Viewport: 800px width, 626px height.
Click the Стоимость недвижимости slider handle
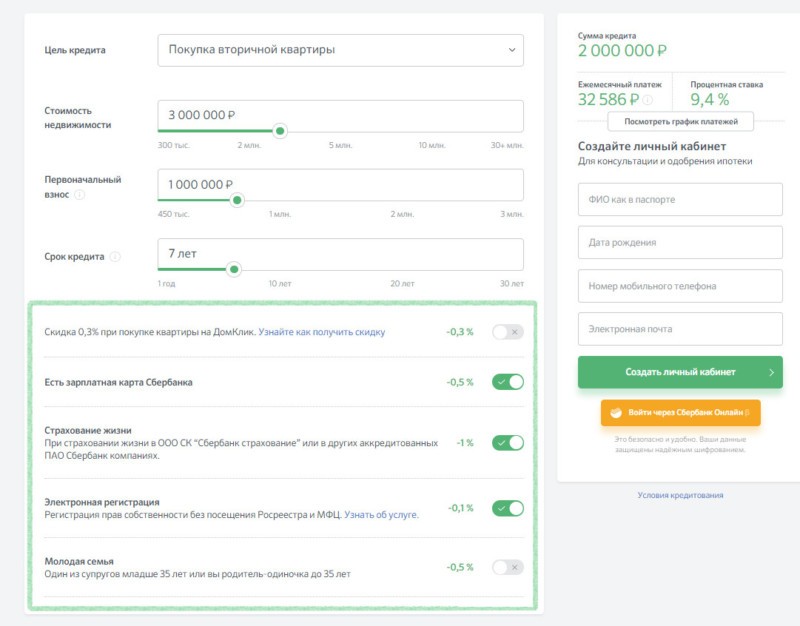pos(280,131)
